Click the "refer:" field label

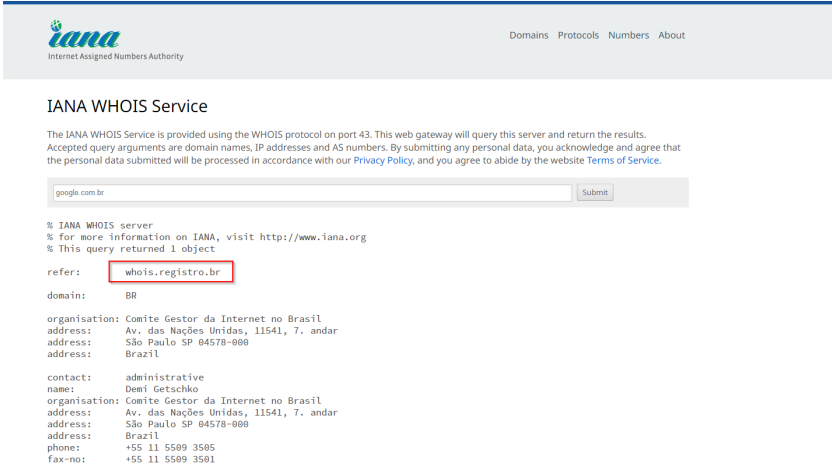pos(64,272)
